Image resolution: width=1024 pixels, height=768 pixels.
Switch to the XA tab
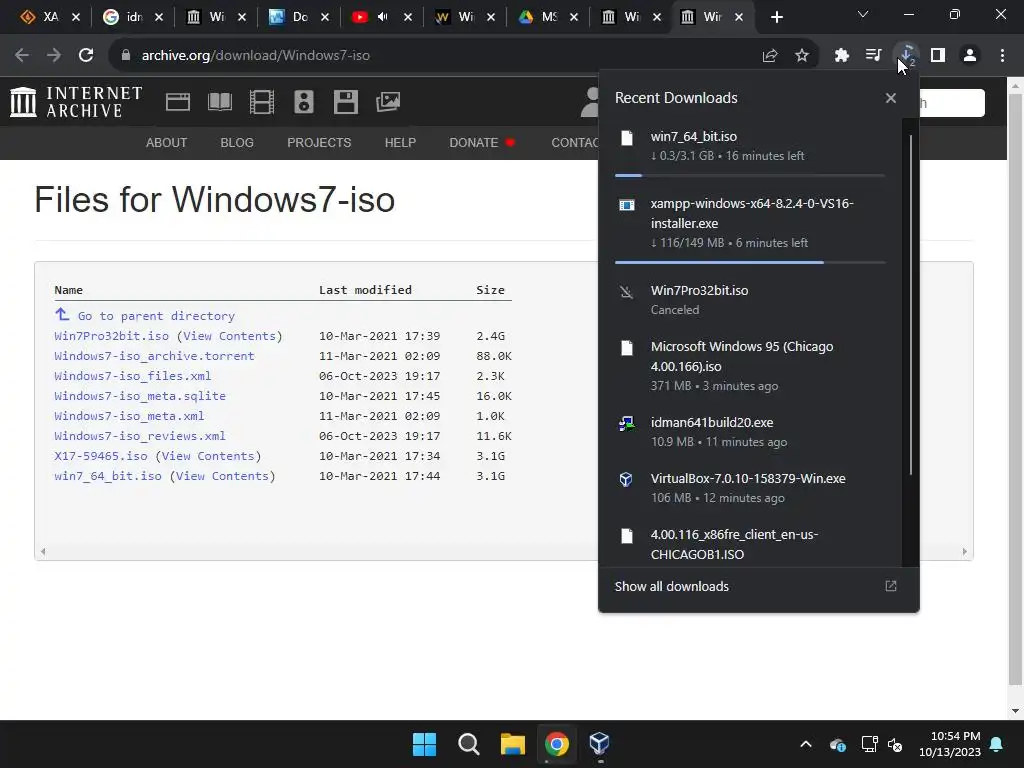(x=51, y=17)
